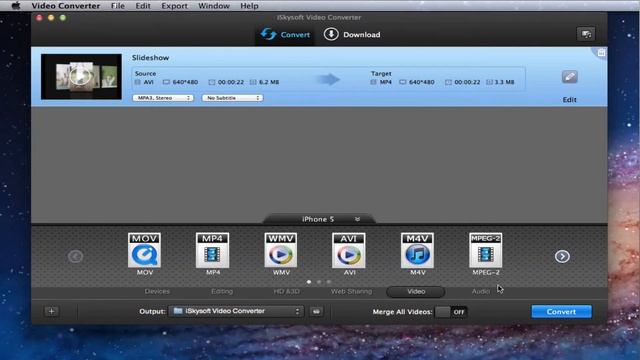Select second format page dot

319,282
